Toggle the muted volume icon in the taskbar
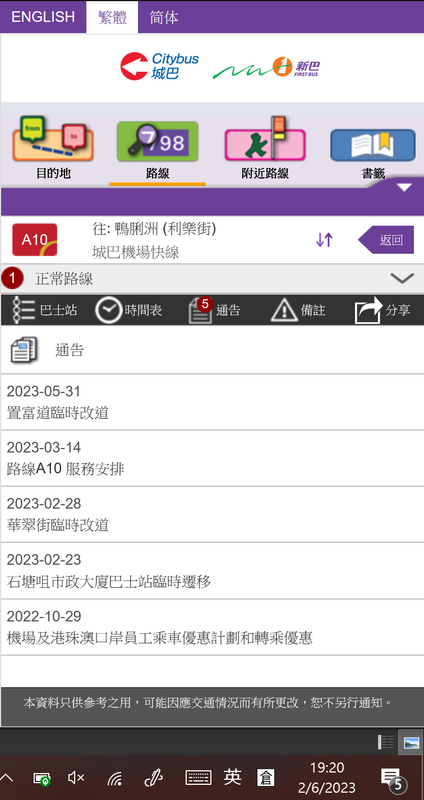The width and height of the screenshot is (424, 800). (76, 778)
